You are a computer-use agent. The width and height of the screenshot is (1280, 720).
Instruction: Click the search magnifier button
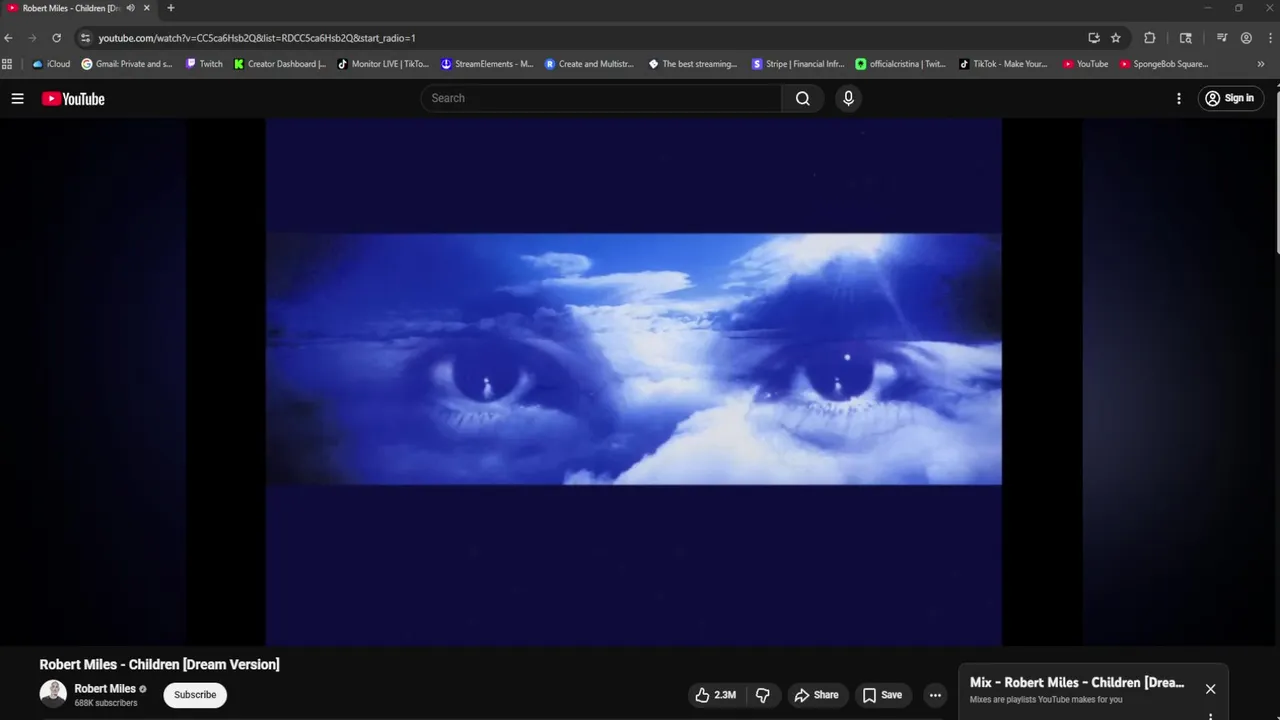point(803,98)
